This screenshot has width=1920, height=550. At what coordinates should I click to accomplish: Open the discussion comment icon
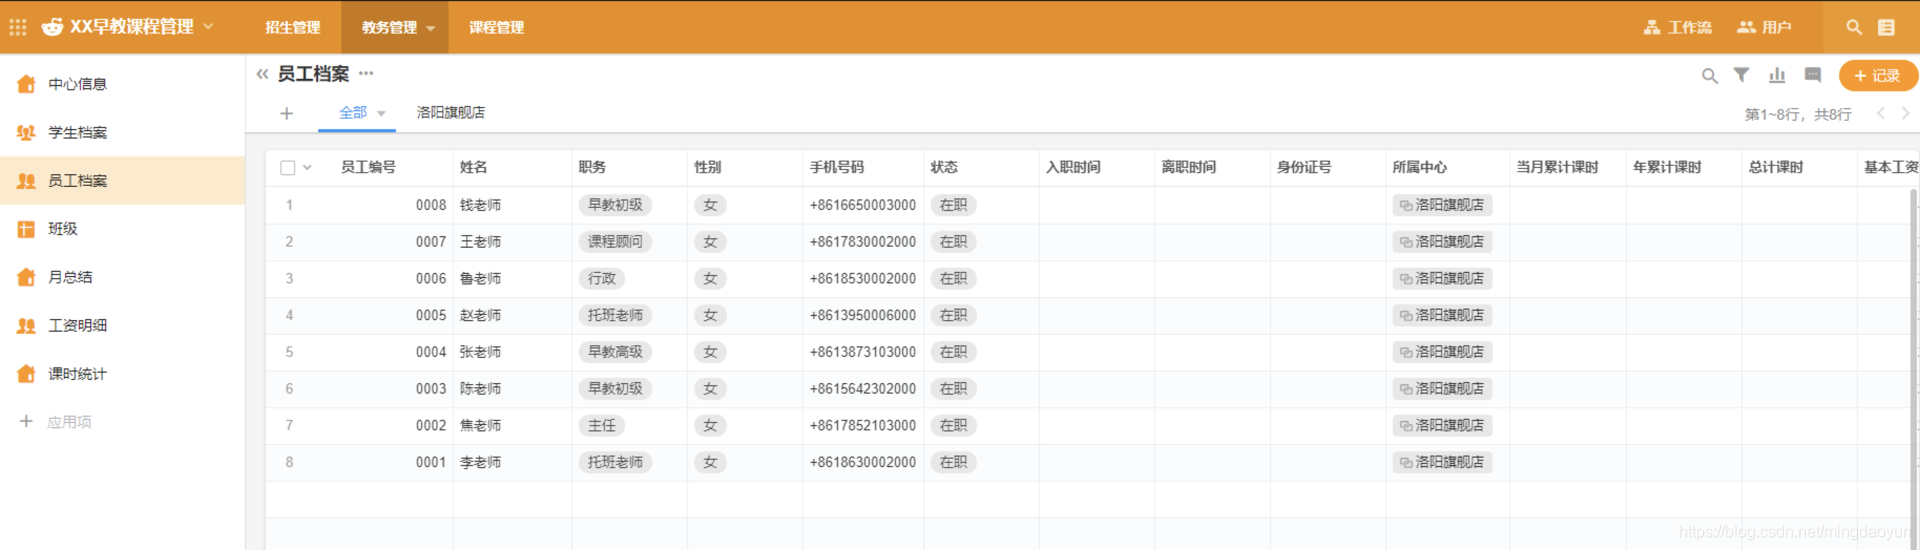[x=1812, y=75]
